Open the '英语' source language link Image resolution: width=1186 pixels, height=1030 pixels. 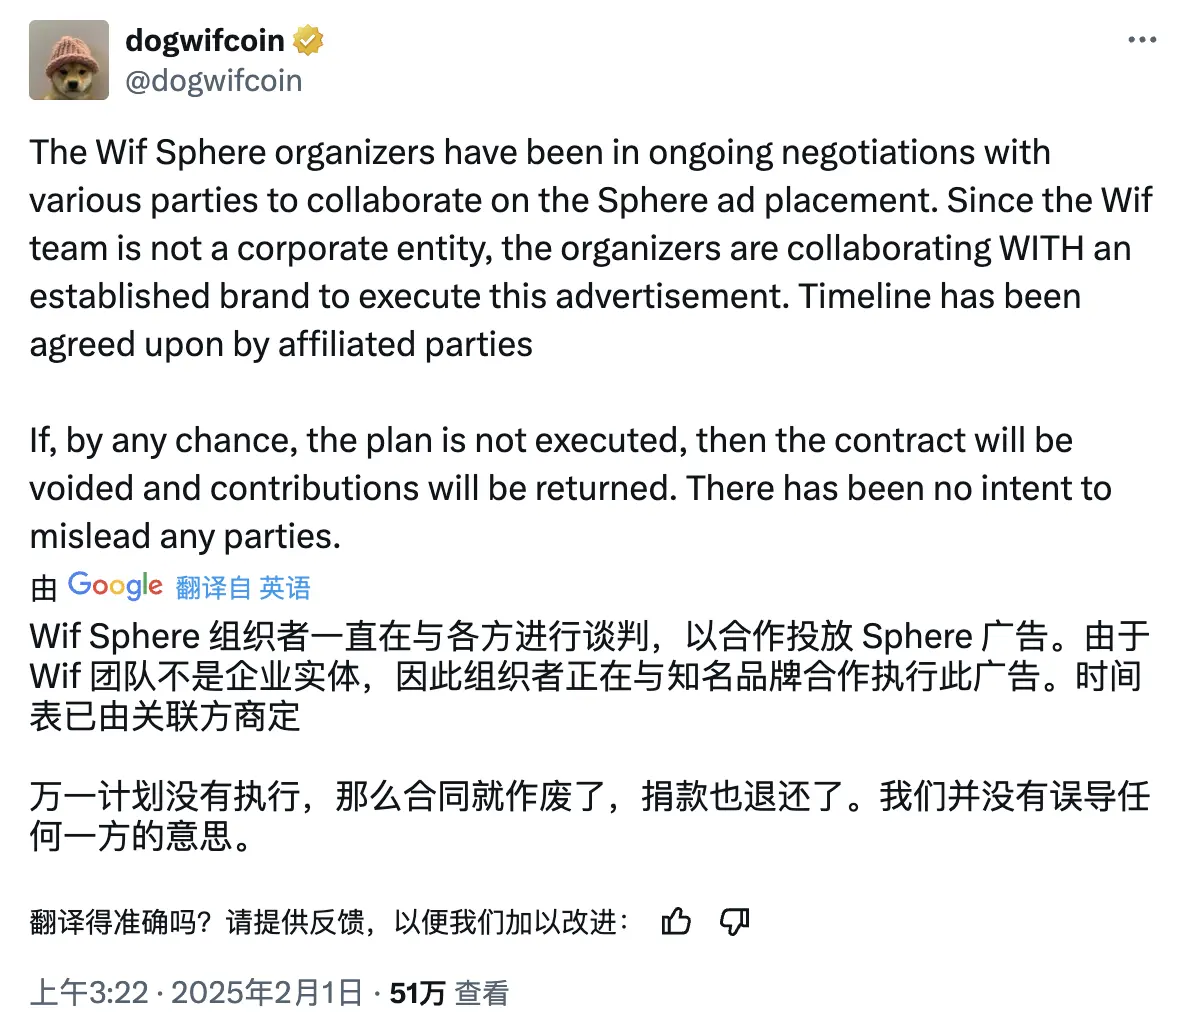288,587
